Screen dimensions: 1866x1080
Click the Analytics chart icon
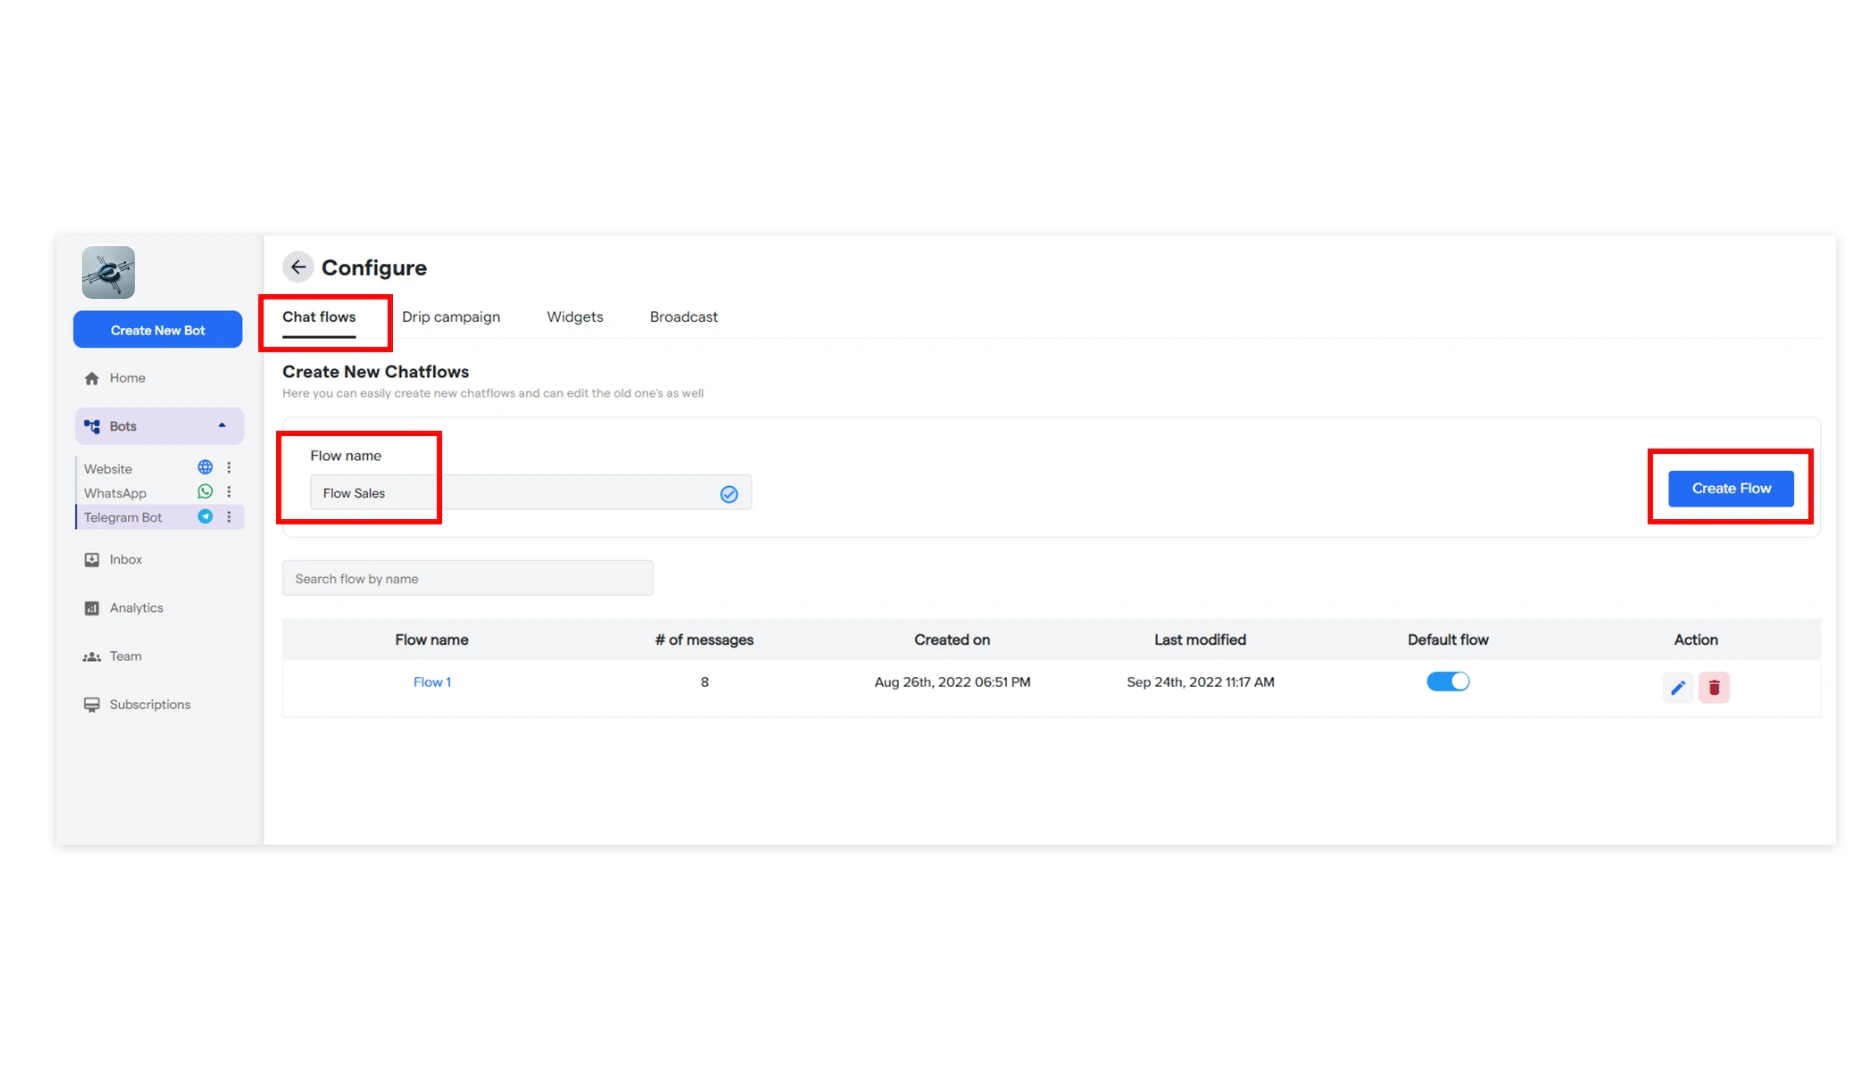[x=92, y=608]
